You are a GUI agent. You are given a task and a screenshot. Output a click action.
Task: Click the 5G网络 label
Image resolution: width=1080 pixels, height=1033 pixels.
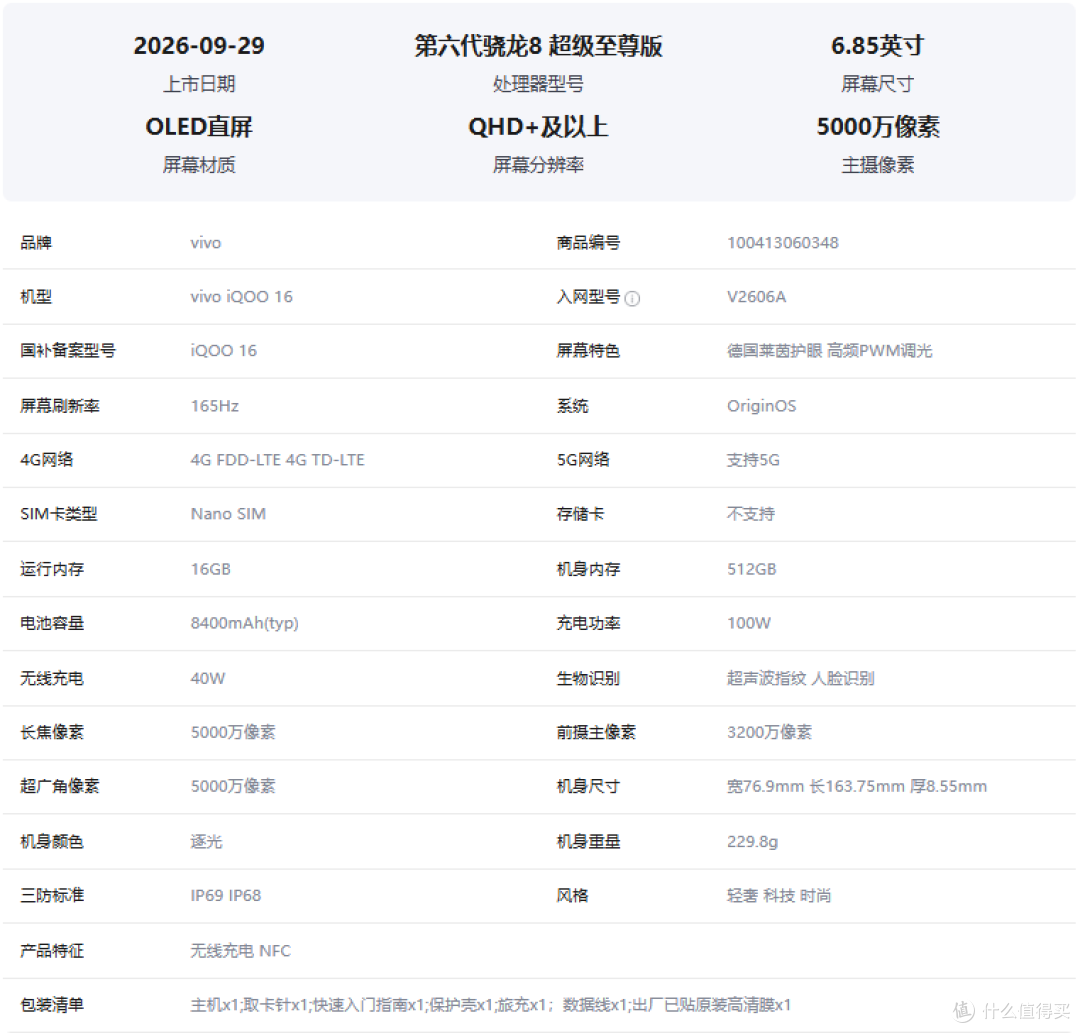(583, 459)
